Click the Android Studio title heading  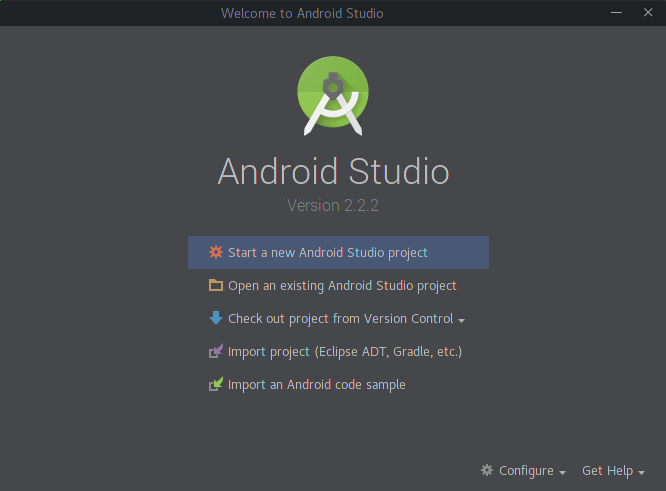click(x=333, y=171)
